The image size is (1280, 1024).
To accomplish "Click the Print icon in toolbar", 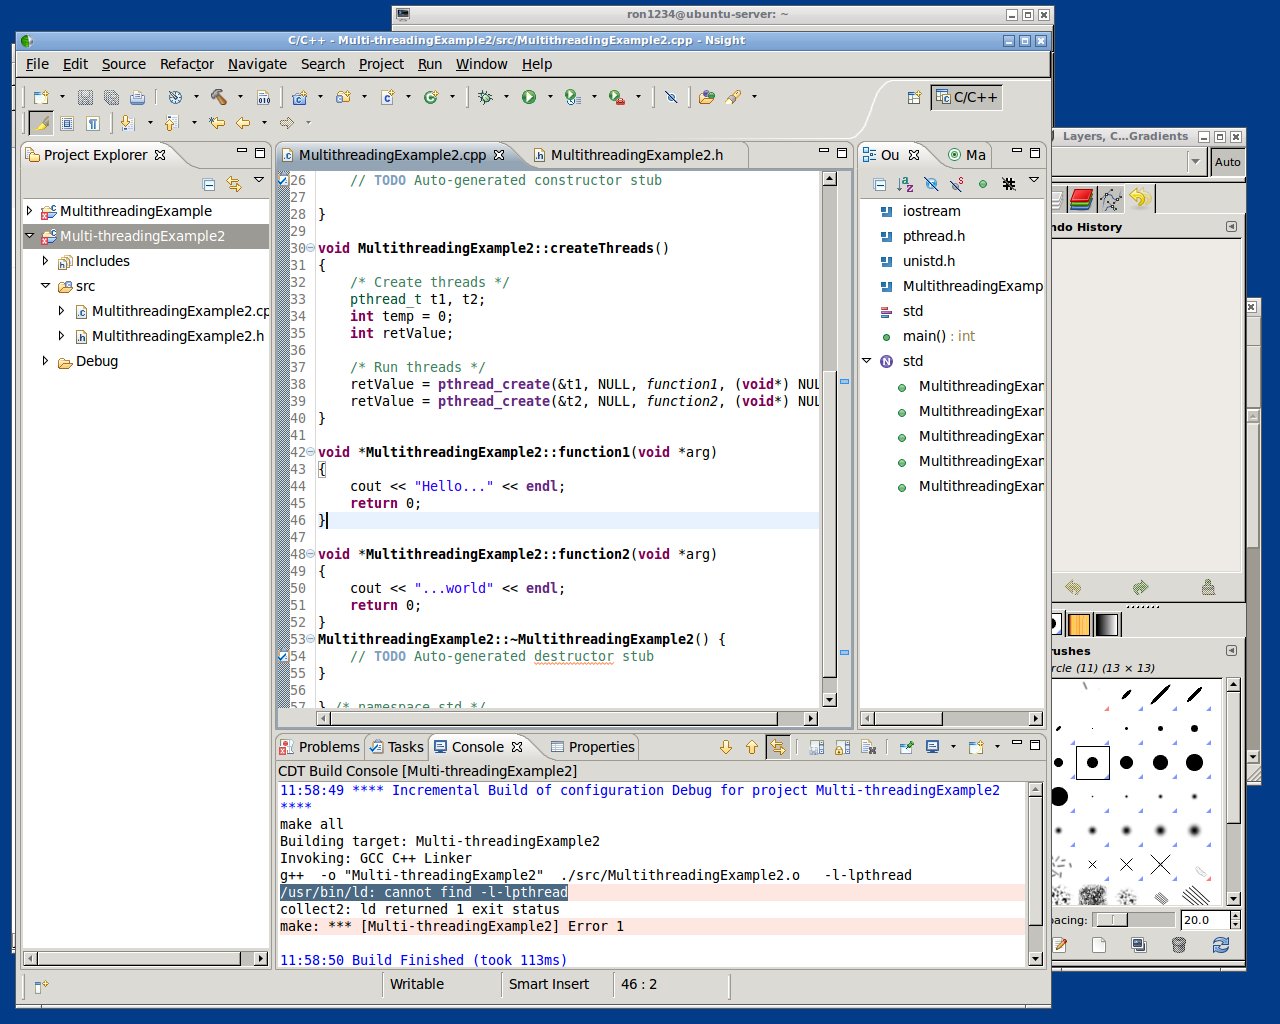I will pyautogui.click(x=137, y=97).
